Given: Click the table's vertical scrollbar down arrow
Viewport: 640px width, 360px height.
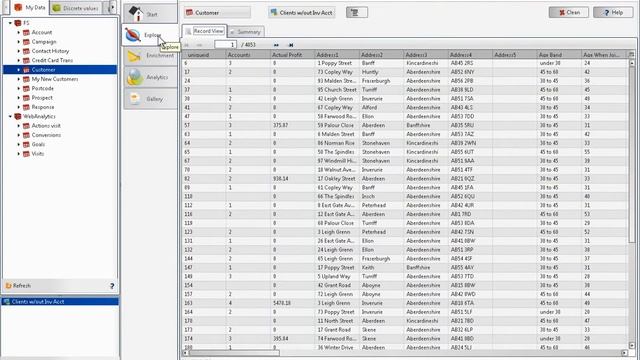Looking at the screenshot, I should point(632,346).
